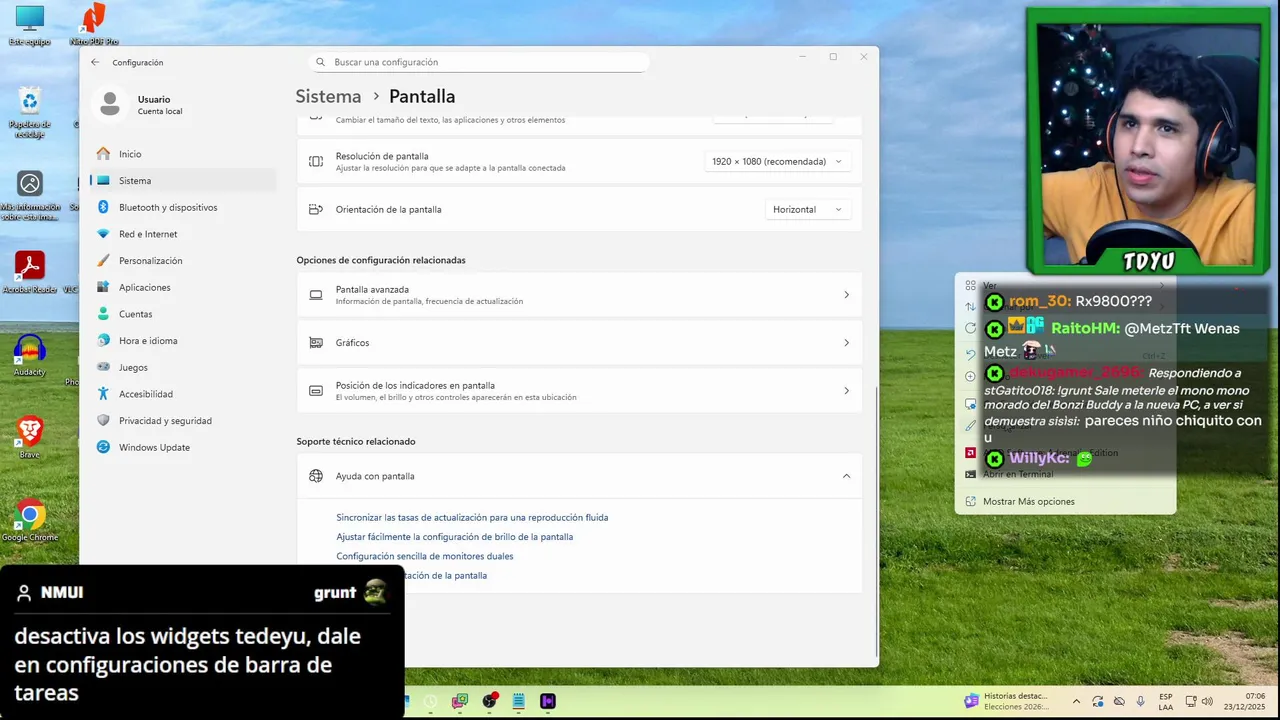This screenshot has width=1280, height=720.
Task: Click the Usuario account avatar
Action: click(x=110, y=104)
